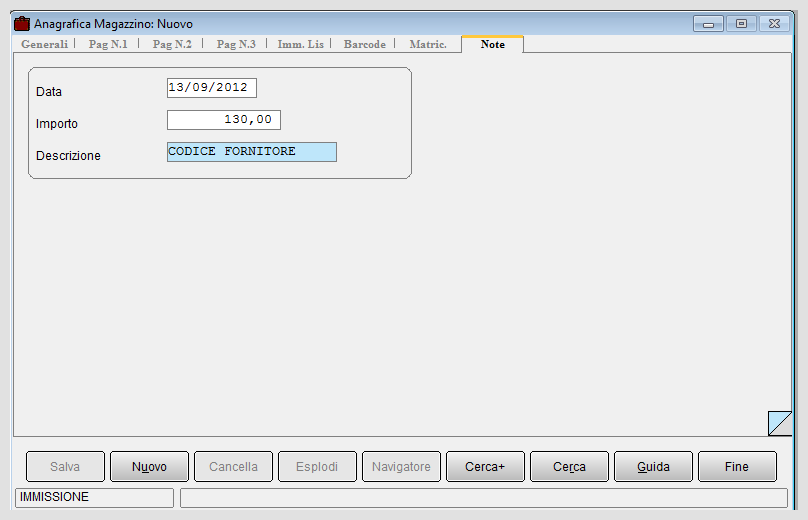Click the Cancella button

point(233,466)
